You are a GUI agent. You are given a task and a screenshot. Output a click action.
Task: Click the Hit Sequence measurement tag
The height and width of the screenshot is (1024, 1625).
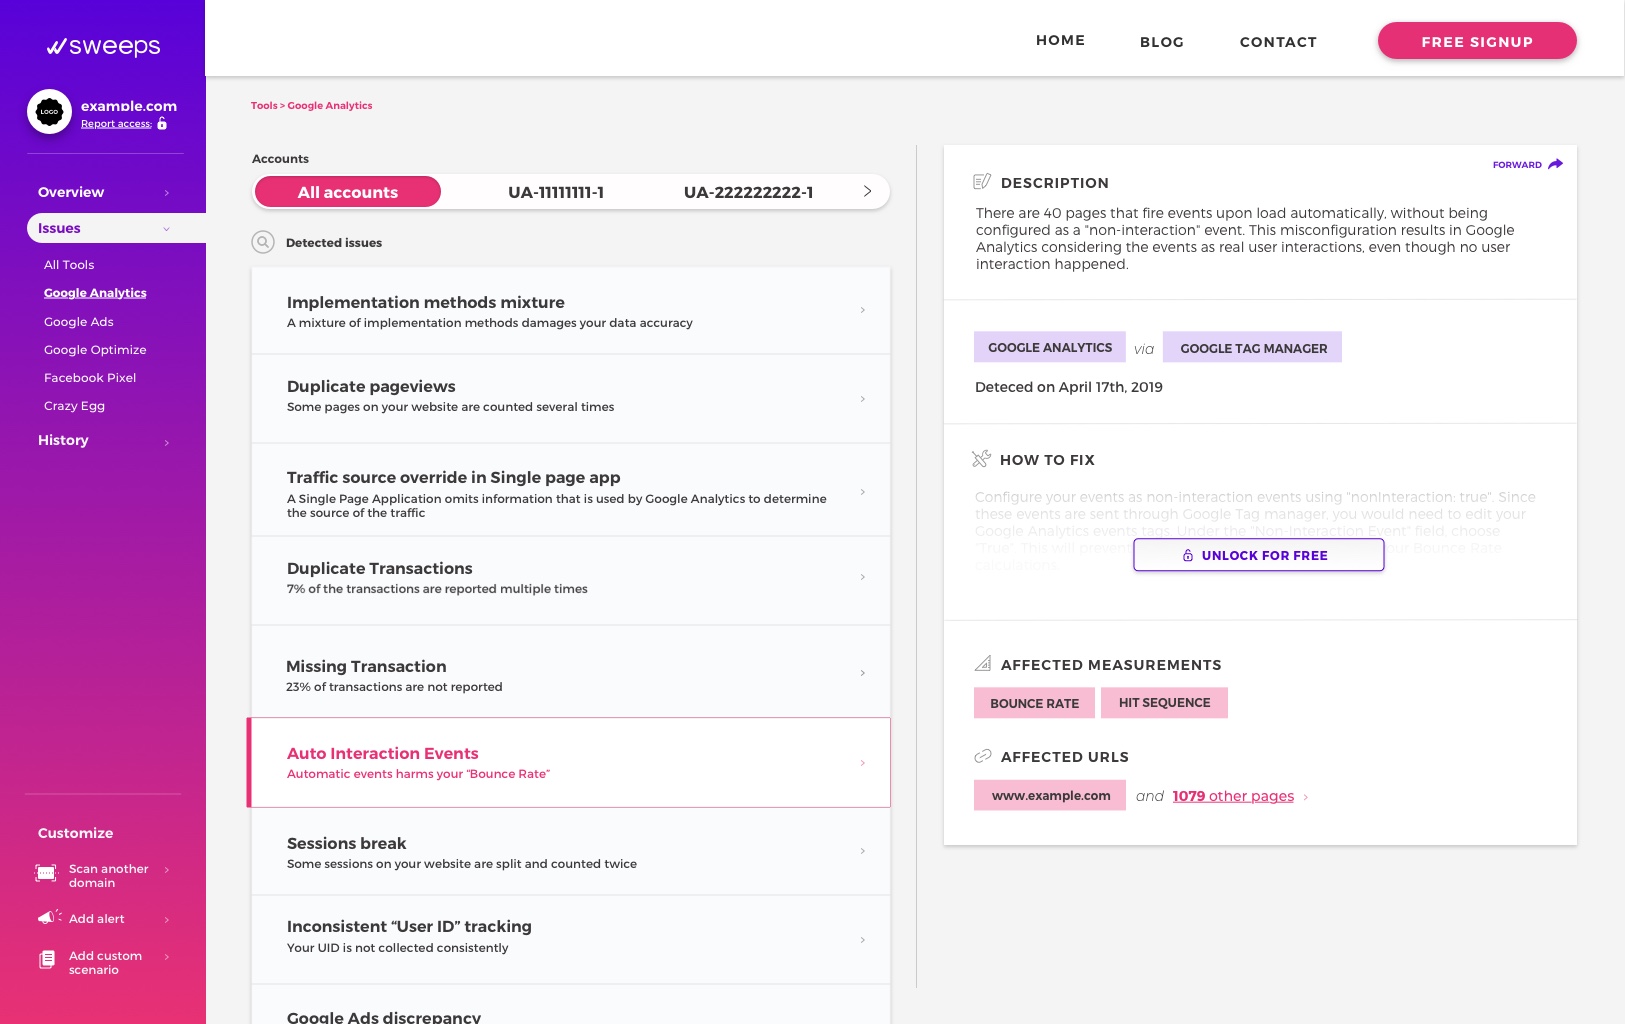[1164, 703]
